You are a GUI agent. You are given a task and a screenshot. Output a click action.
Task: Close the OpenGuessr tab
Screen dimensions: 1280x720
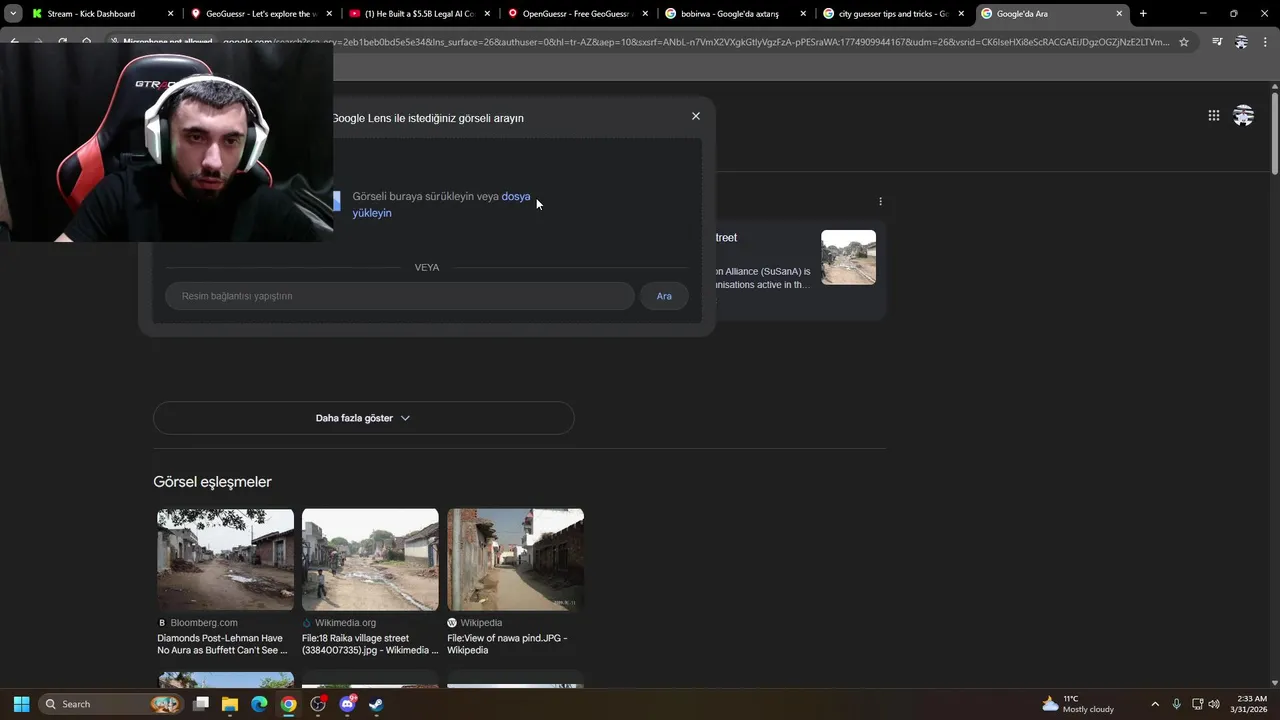[x=645, y=14]
